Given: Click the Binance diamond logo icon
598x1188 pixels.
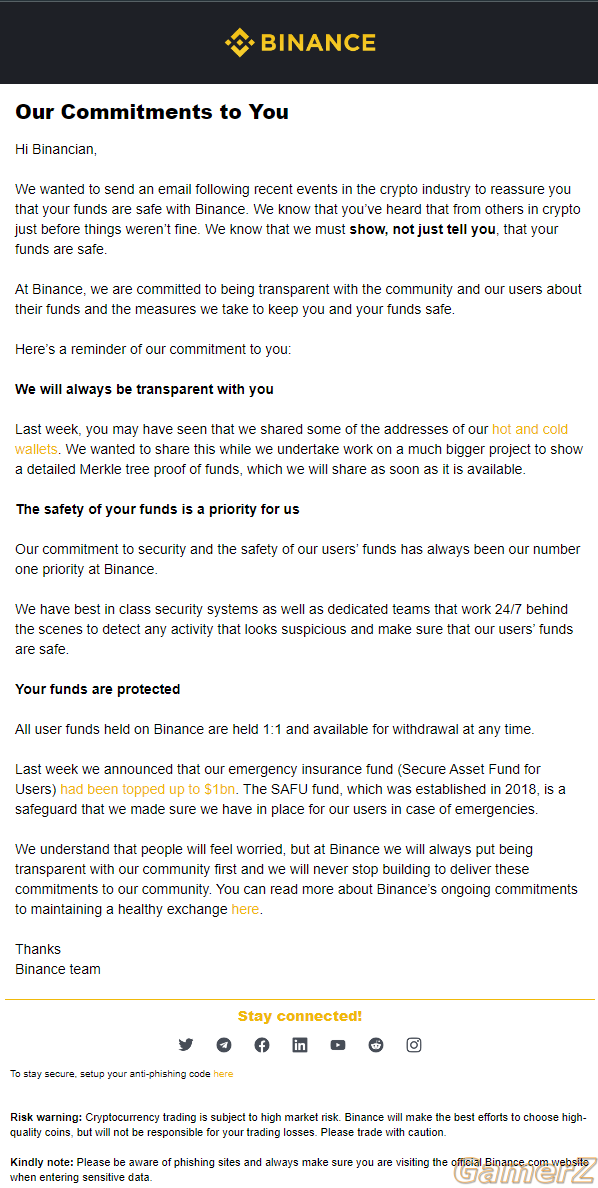Looking at the screenshot, I should (239, 42).
